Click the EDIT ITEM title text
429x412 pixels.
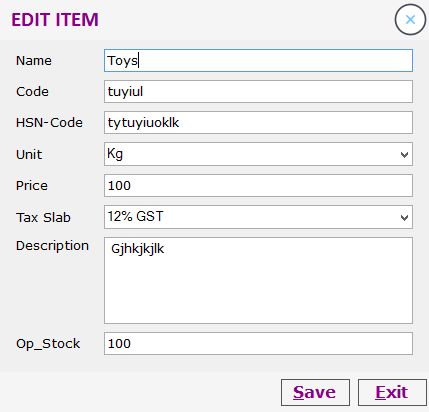pos(55,20)
